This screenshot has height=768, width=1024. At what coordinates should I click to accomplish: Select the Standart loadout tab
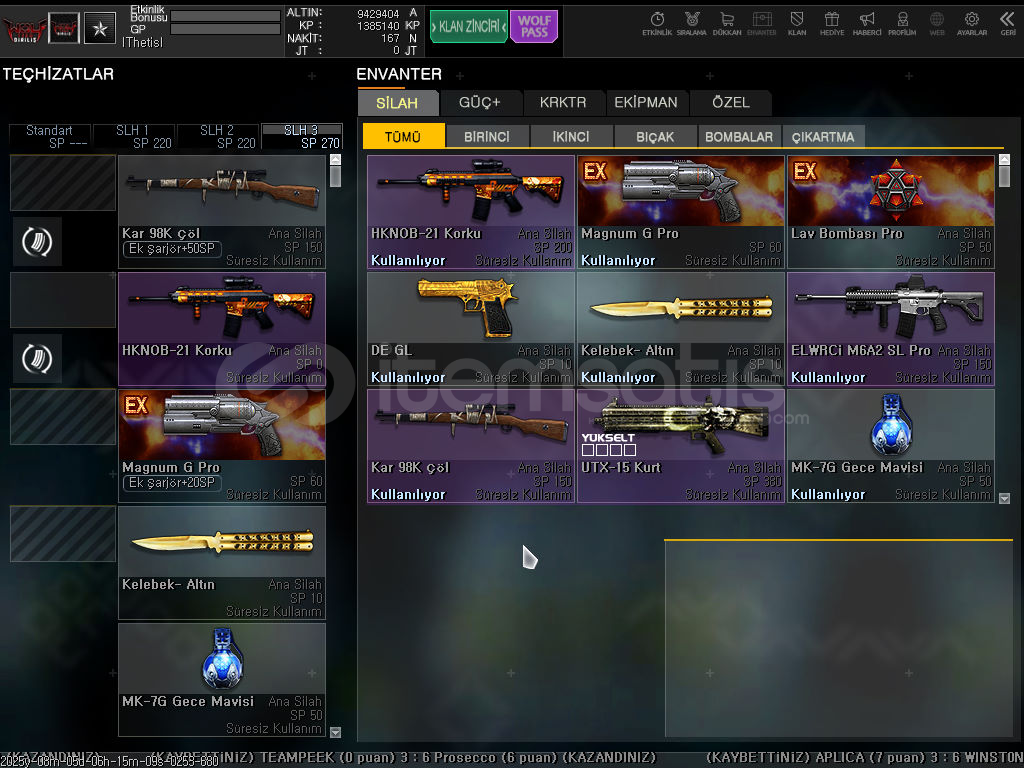(x=50, y=136)
